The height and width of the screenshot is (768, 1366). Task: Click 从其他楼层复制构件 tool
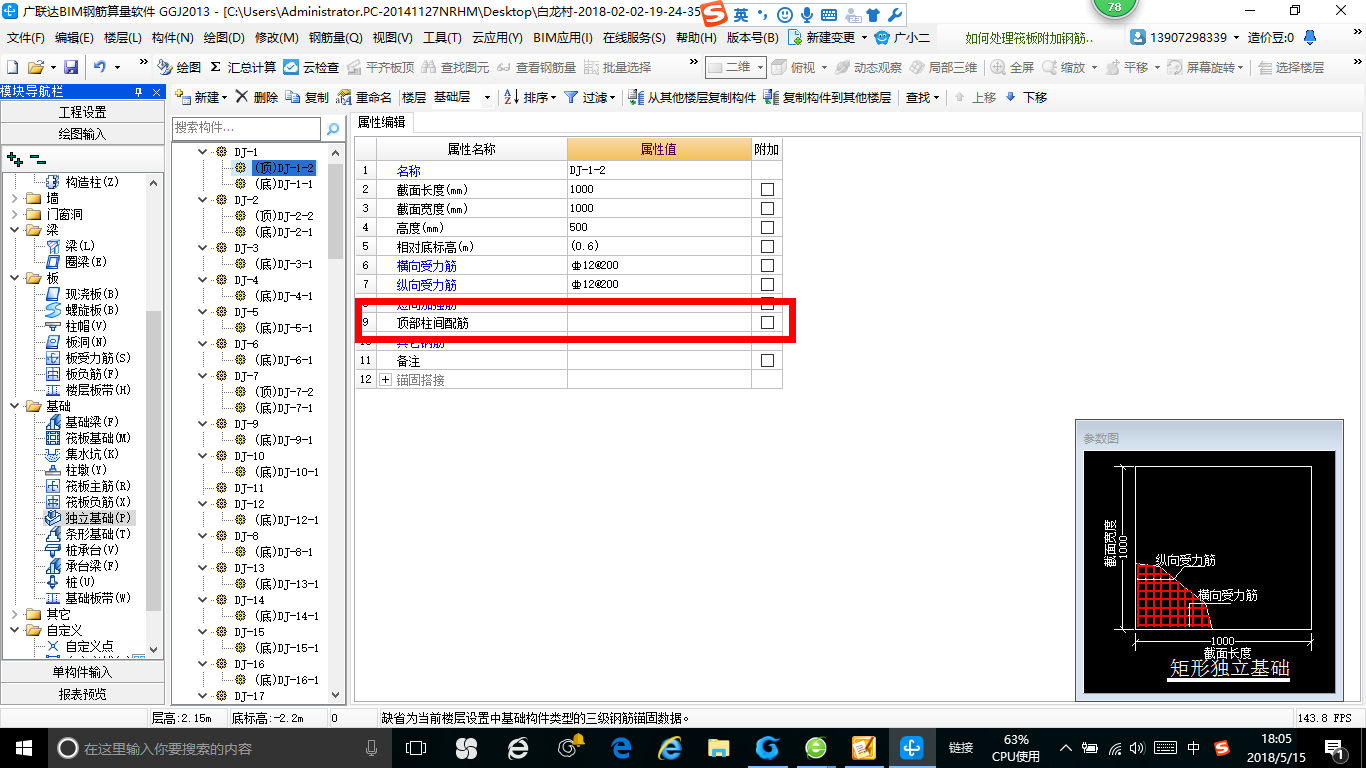tap(692, 97)
